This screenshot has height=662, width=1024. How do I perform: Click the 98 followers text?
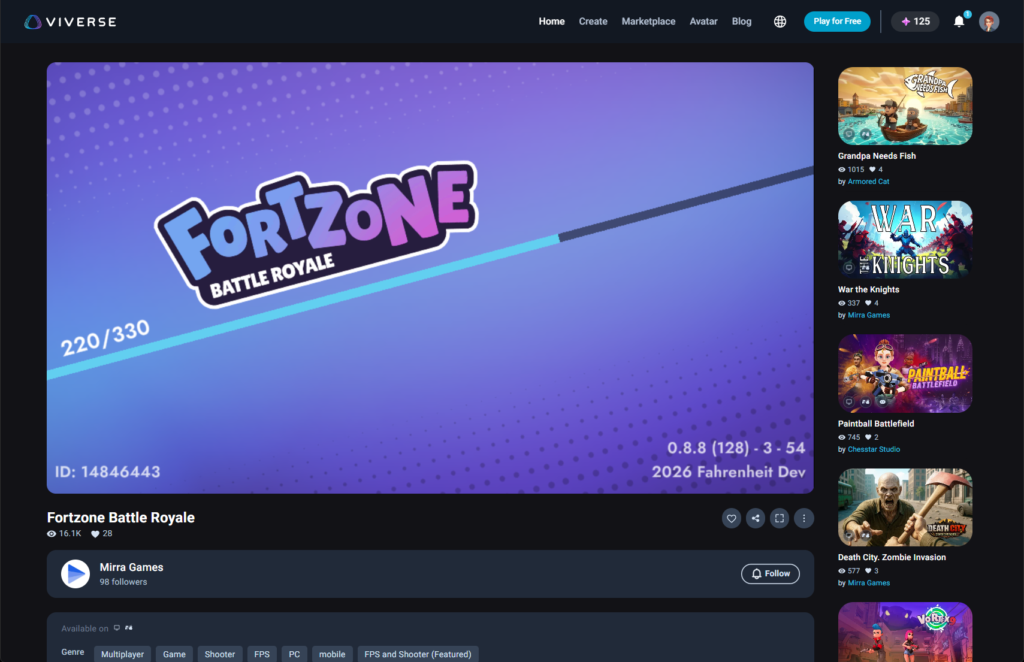123,582
